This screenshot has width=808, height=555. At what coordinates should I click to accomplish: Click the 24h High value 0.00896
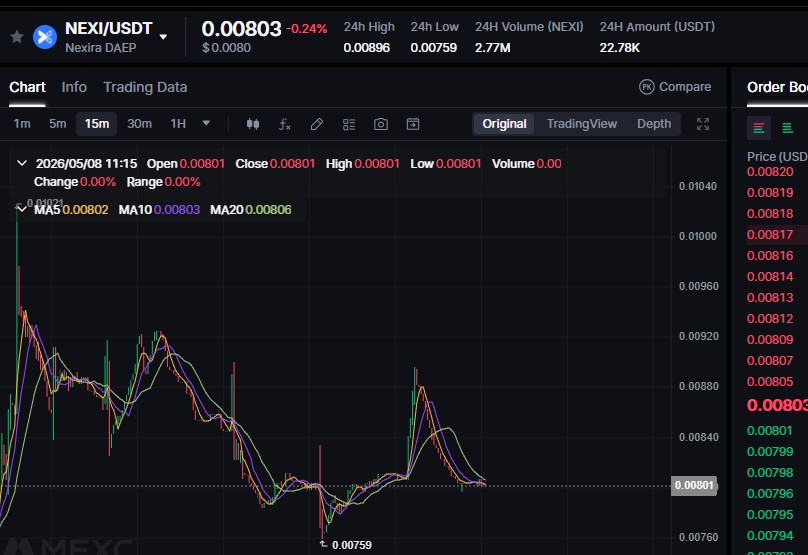click(x=366, y=48)
